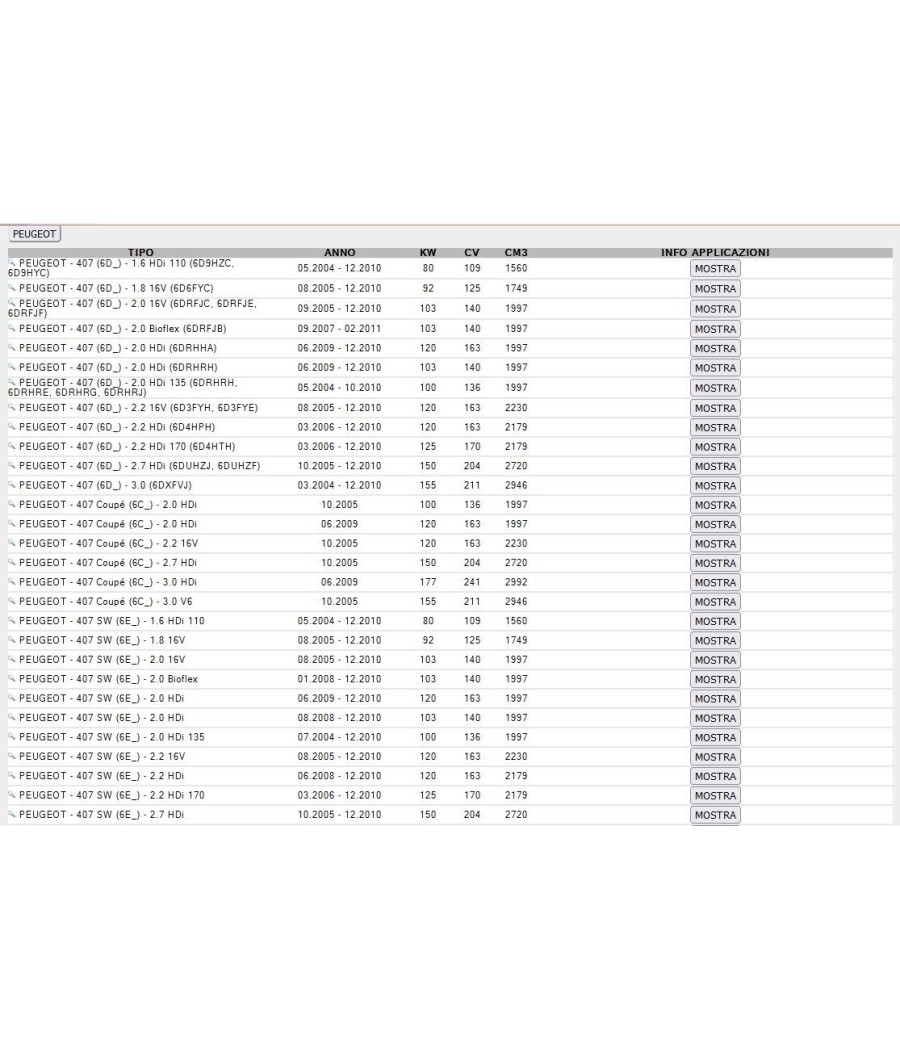Click the '241' CV value
Viewport: 900px width, 1050px height.
[472, 583]
